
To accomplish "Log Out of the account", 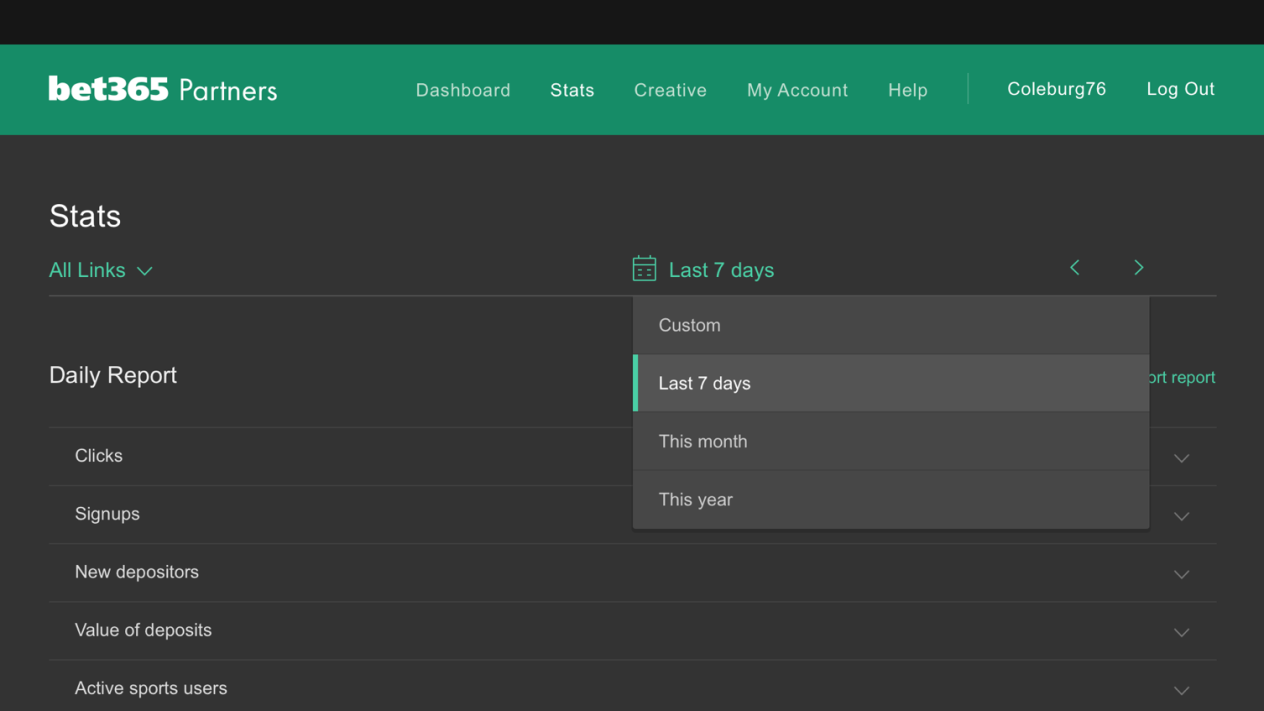I will pos(1180,89).
